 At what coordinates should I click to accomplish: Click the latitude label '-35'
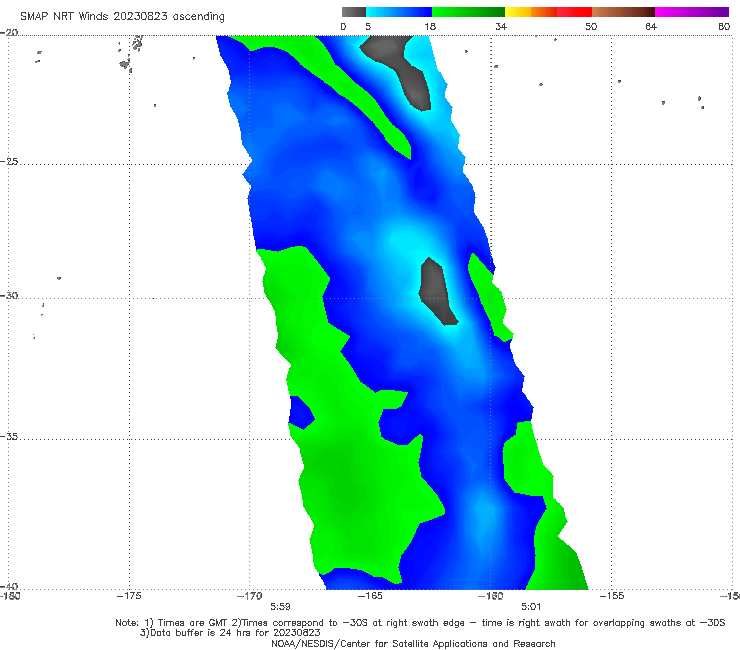(9, 437)
